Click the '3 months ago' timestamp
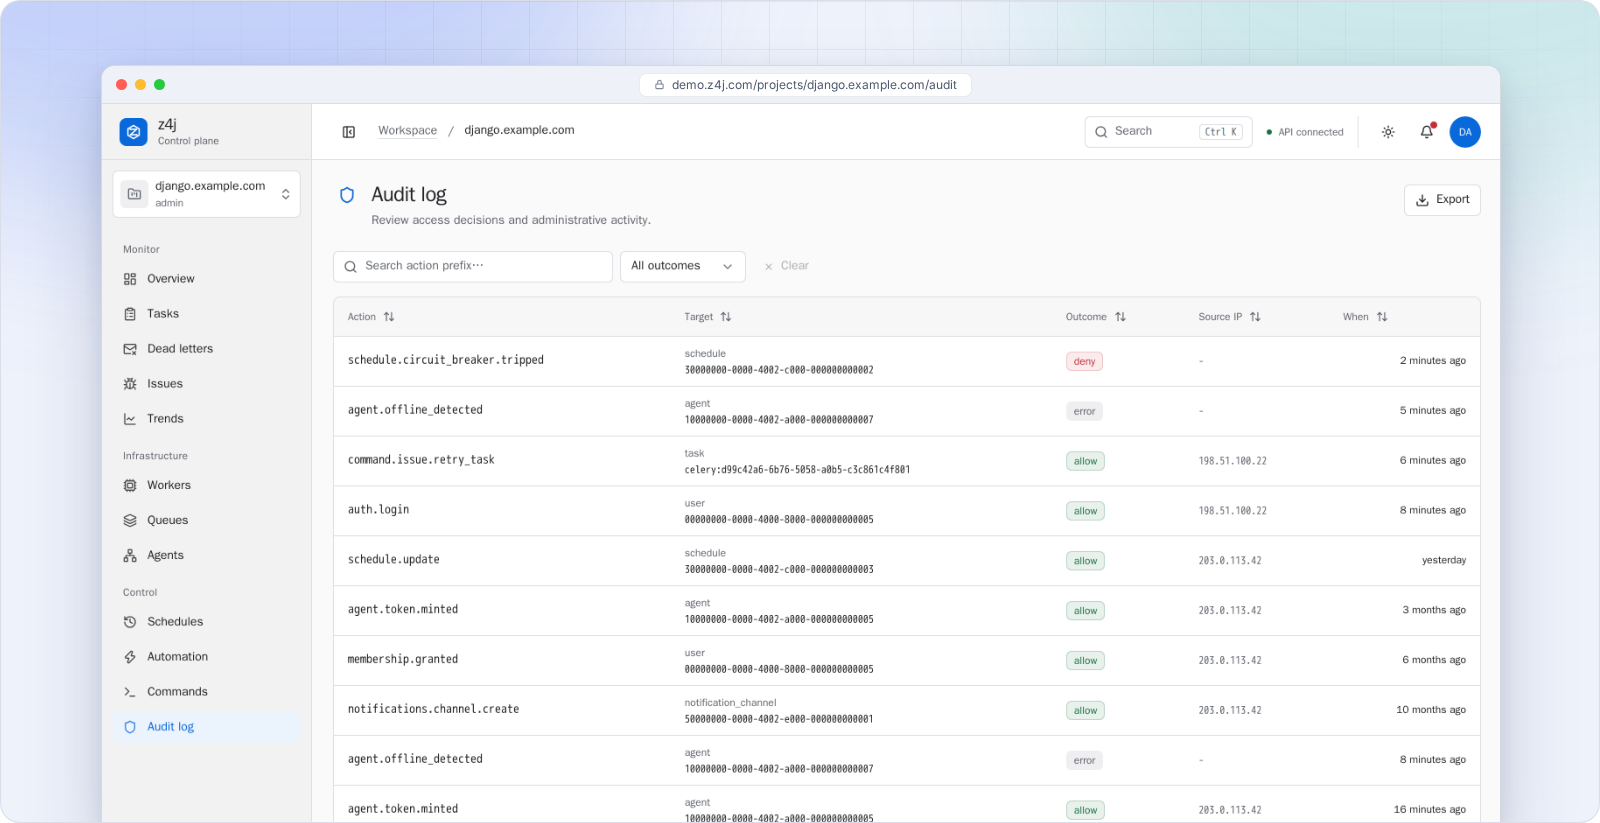 coord(1434,610)
